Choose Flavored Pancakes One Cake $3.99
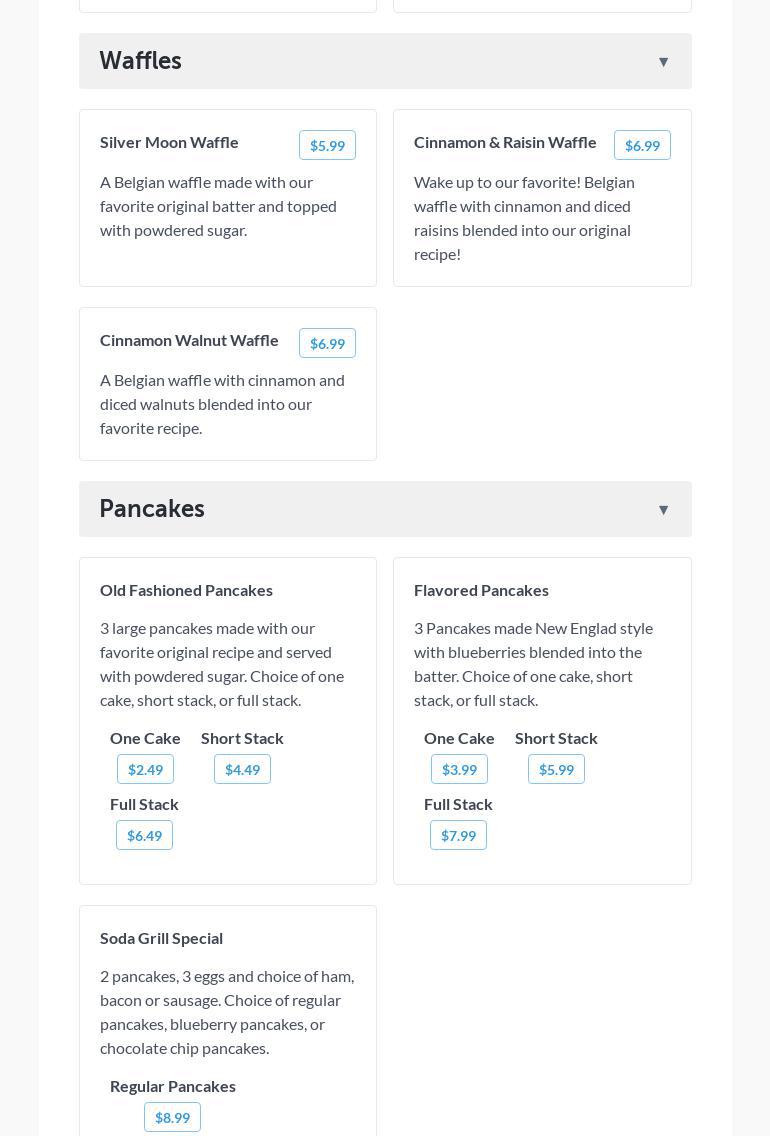Viewport: 770px width, 1136px height. pos(459,770)
